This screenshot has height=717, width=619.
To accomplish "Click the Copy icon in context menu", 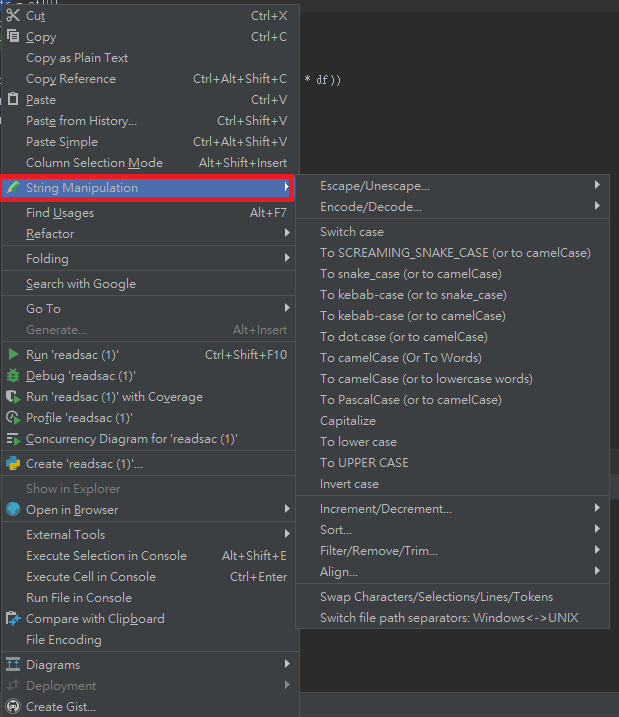I will point(13,37).
